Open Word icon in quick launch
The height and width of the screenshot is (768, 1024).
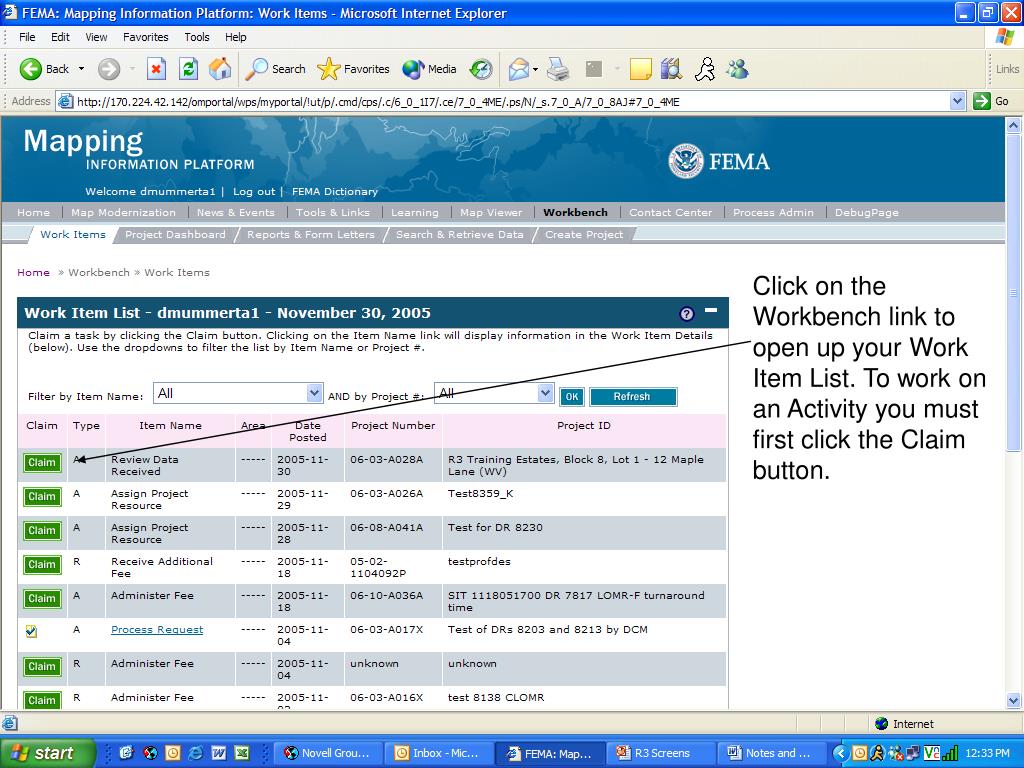point(219,753)
